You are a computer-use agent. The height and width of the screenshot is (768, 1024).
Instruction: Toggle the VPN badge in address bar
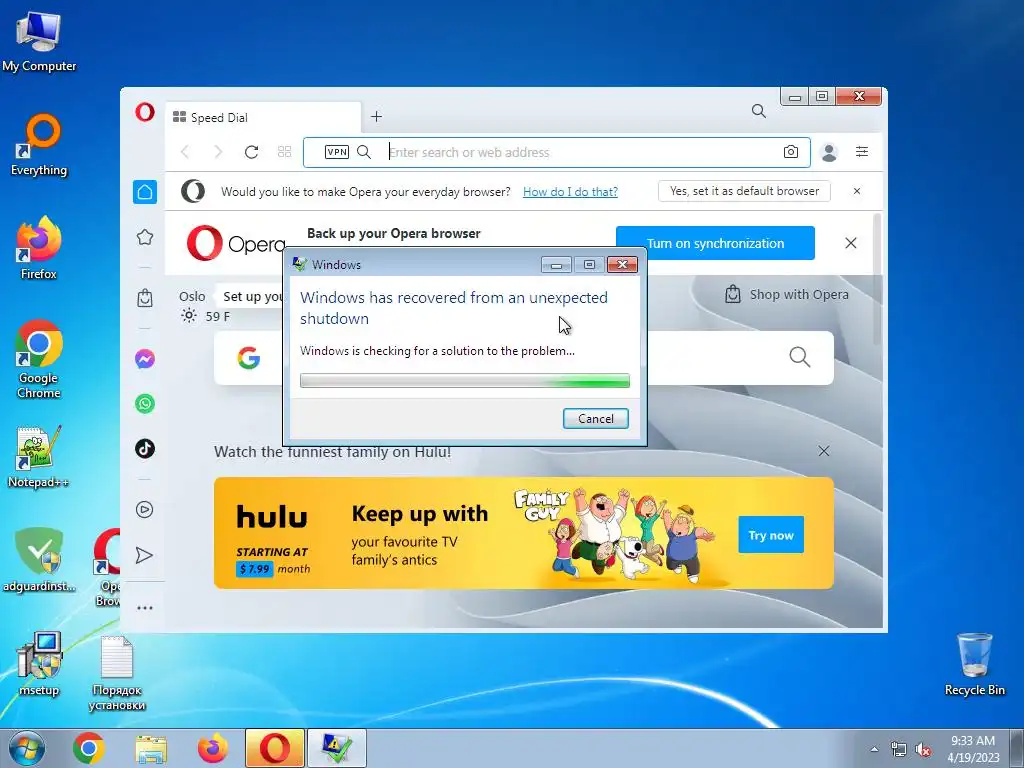[x=337, y=152]
